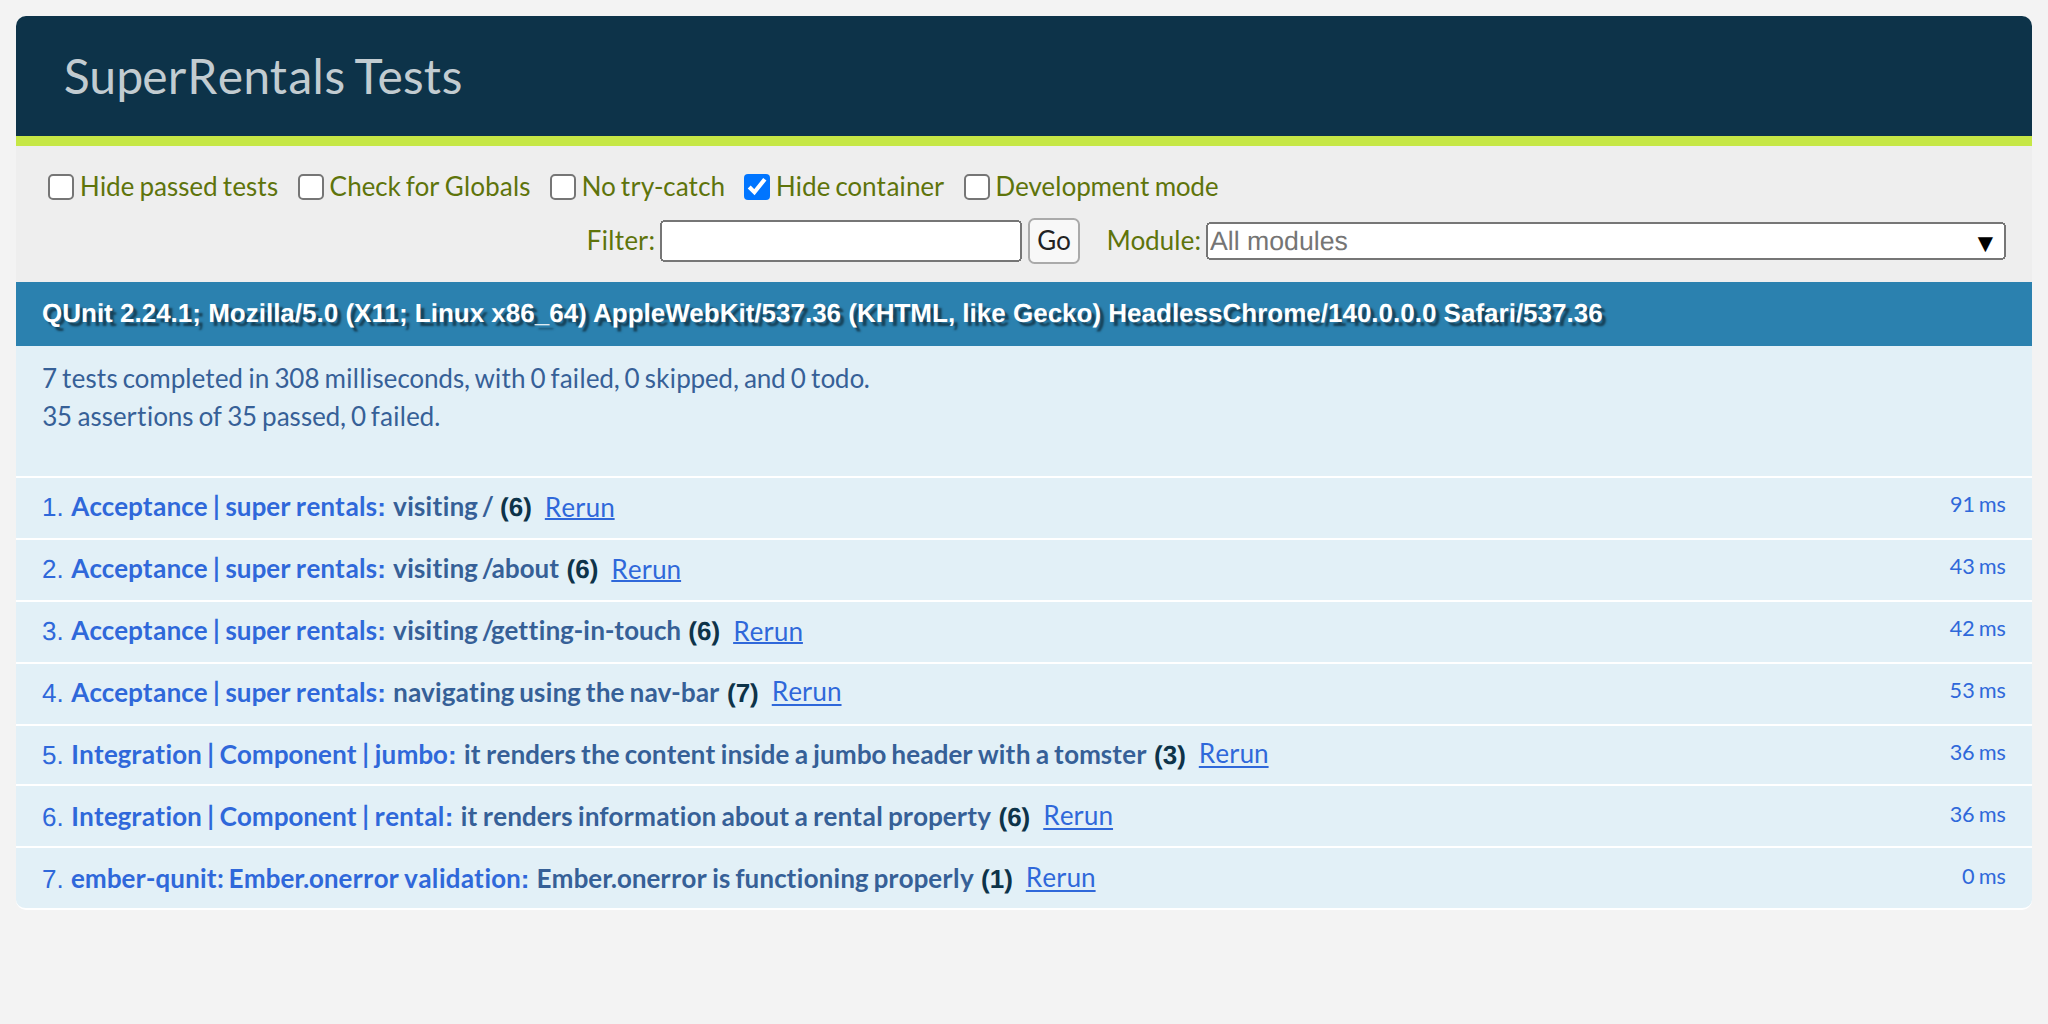Enable the "Hide passed tests" checkbox
The width and height of the screenshot is (2048, 1024).
61,186
